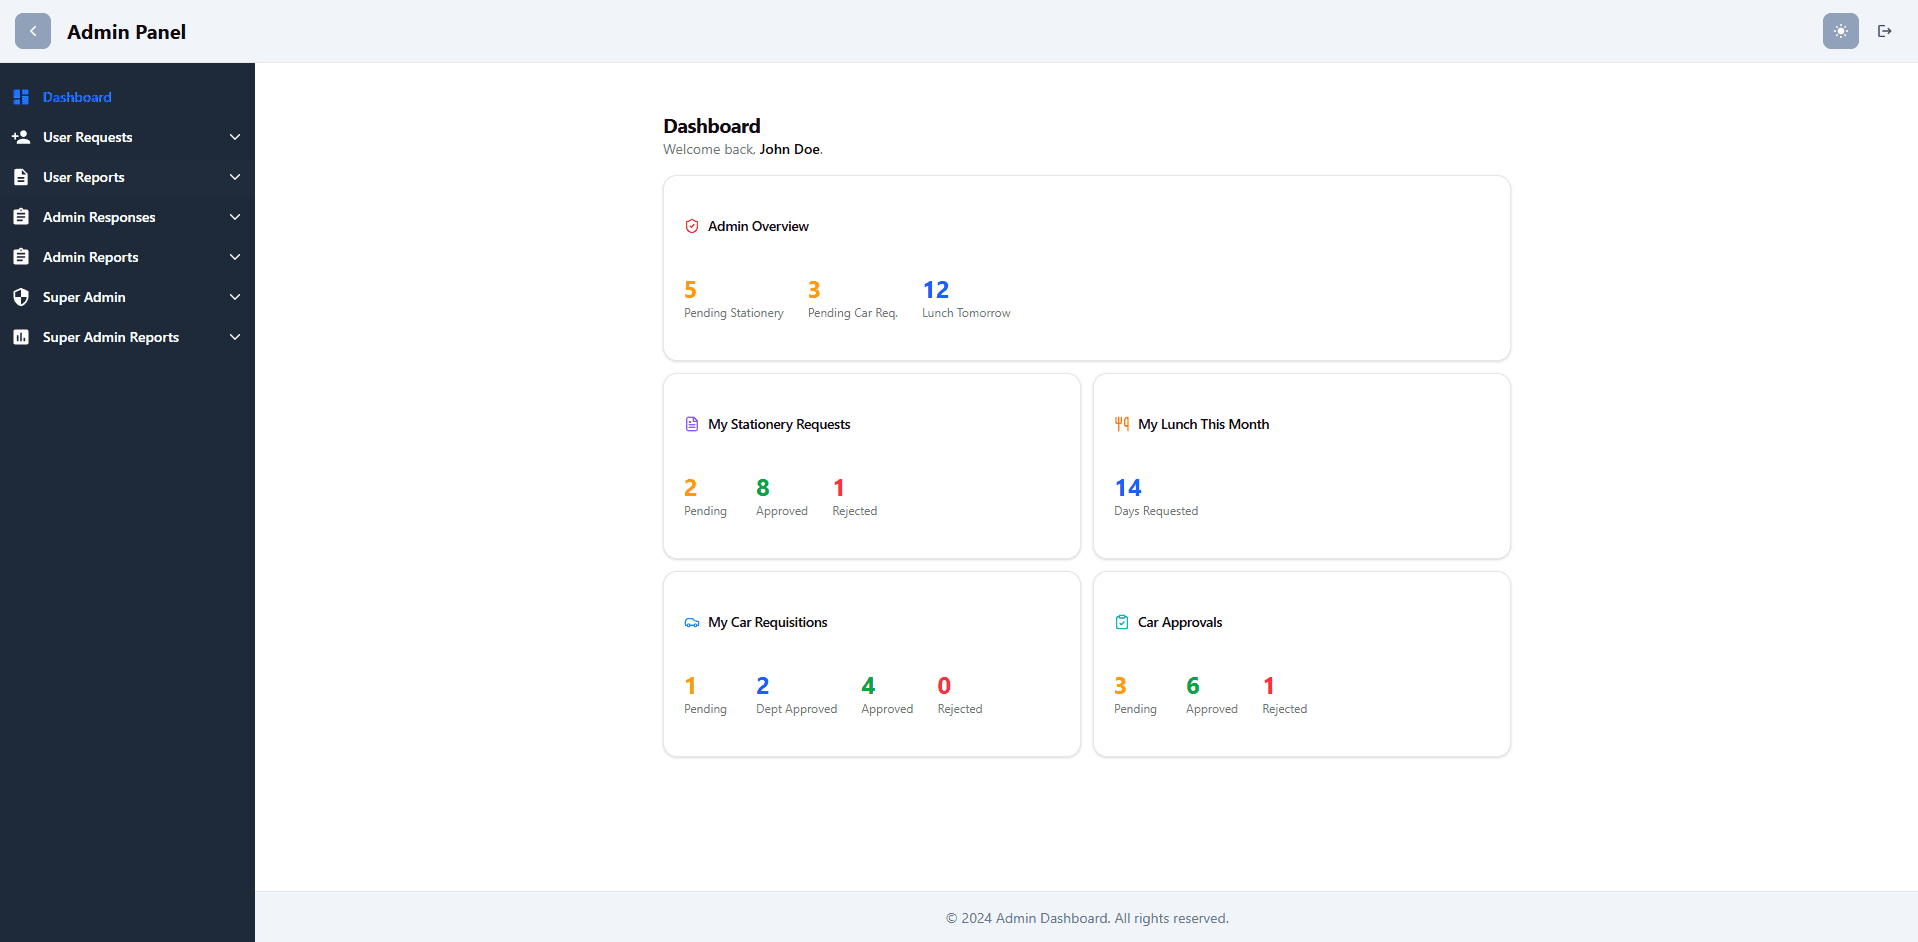1918x942 pixels.
Task: Toggle dark mode with the theme switcher
Action: [x=1840, y=31]
